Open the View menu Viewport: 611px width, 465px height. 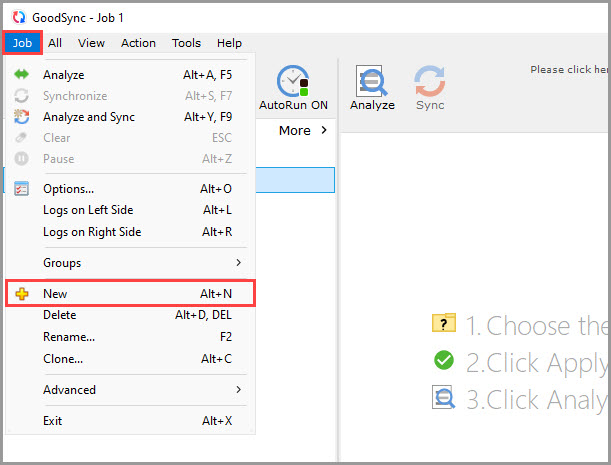tap(91, 43)
